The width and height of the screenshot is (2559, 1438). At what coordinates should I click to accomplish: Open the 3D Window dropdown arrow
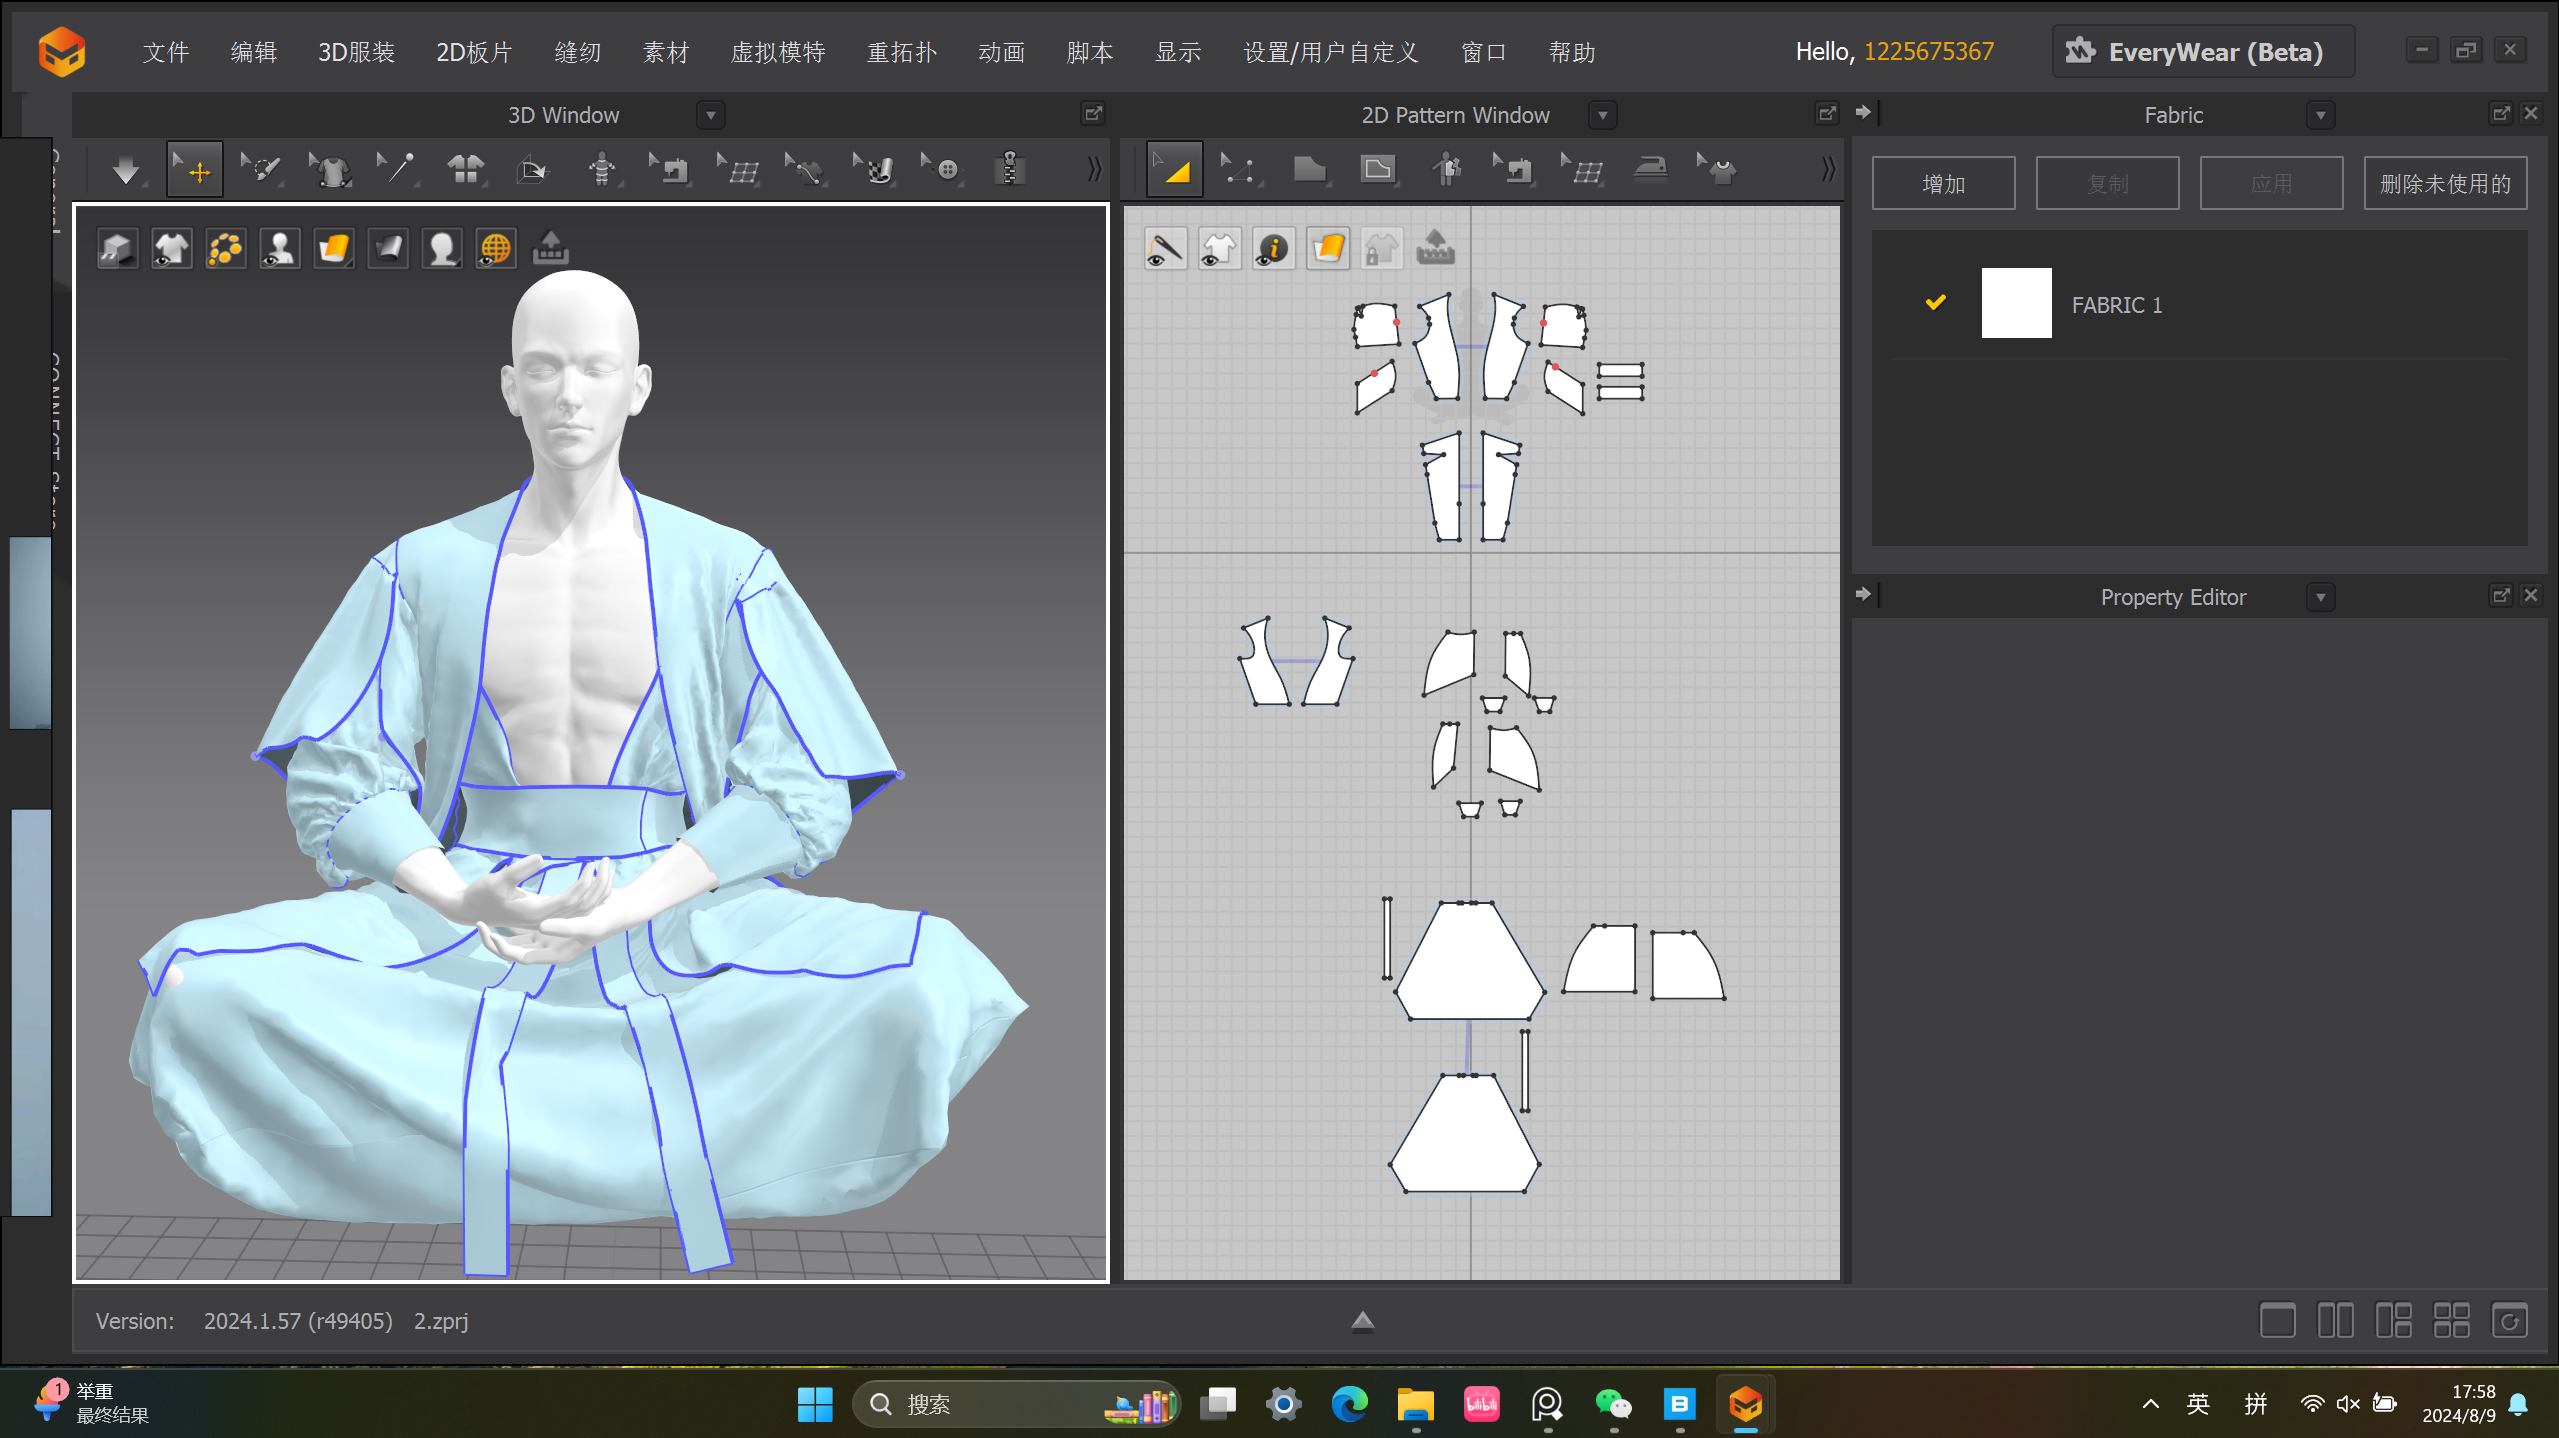(710, 116)
